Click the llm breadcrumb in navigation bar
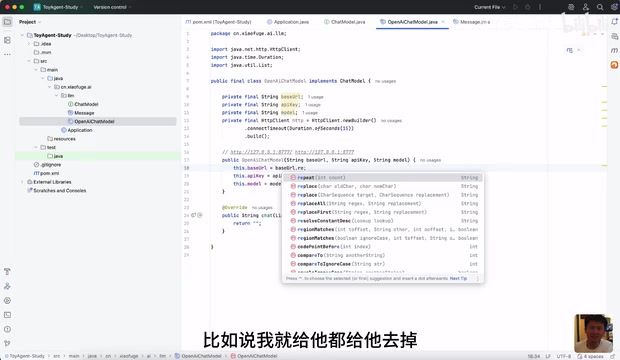Screen dimensions: 620x360 click(x=163, y=356)
